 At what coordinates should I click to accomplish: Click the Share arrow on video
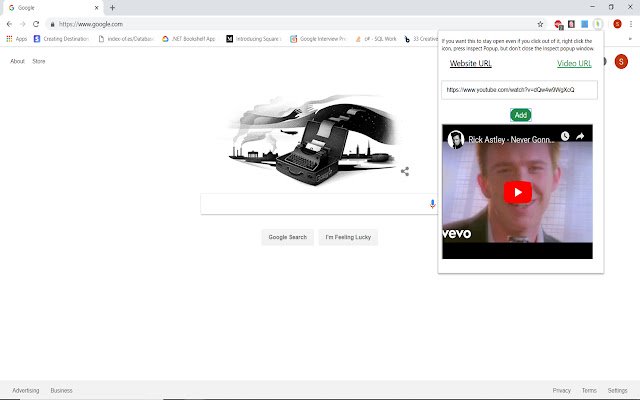580,136
